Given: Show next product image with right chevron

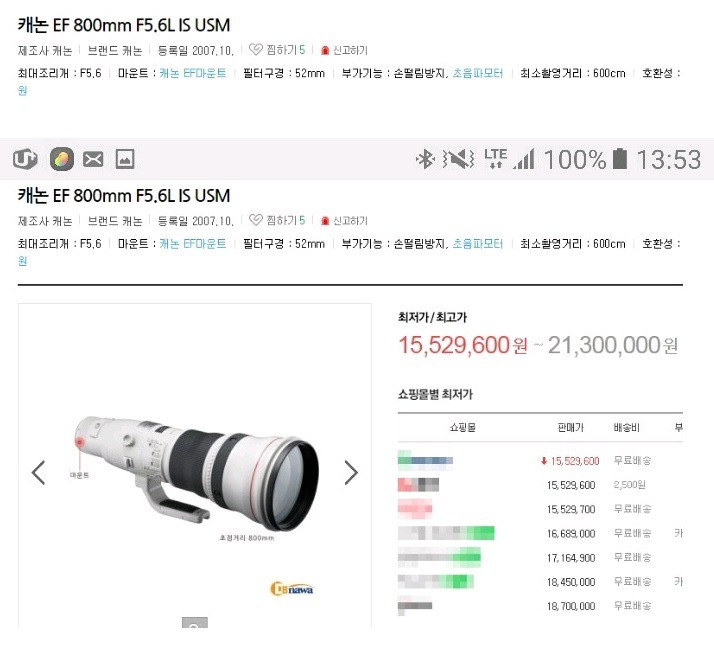Looking at the screenshot, I should pos(351,472).
